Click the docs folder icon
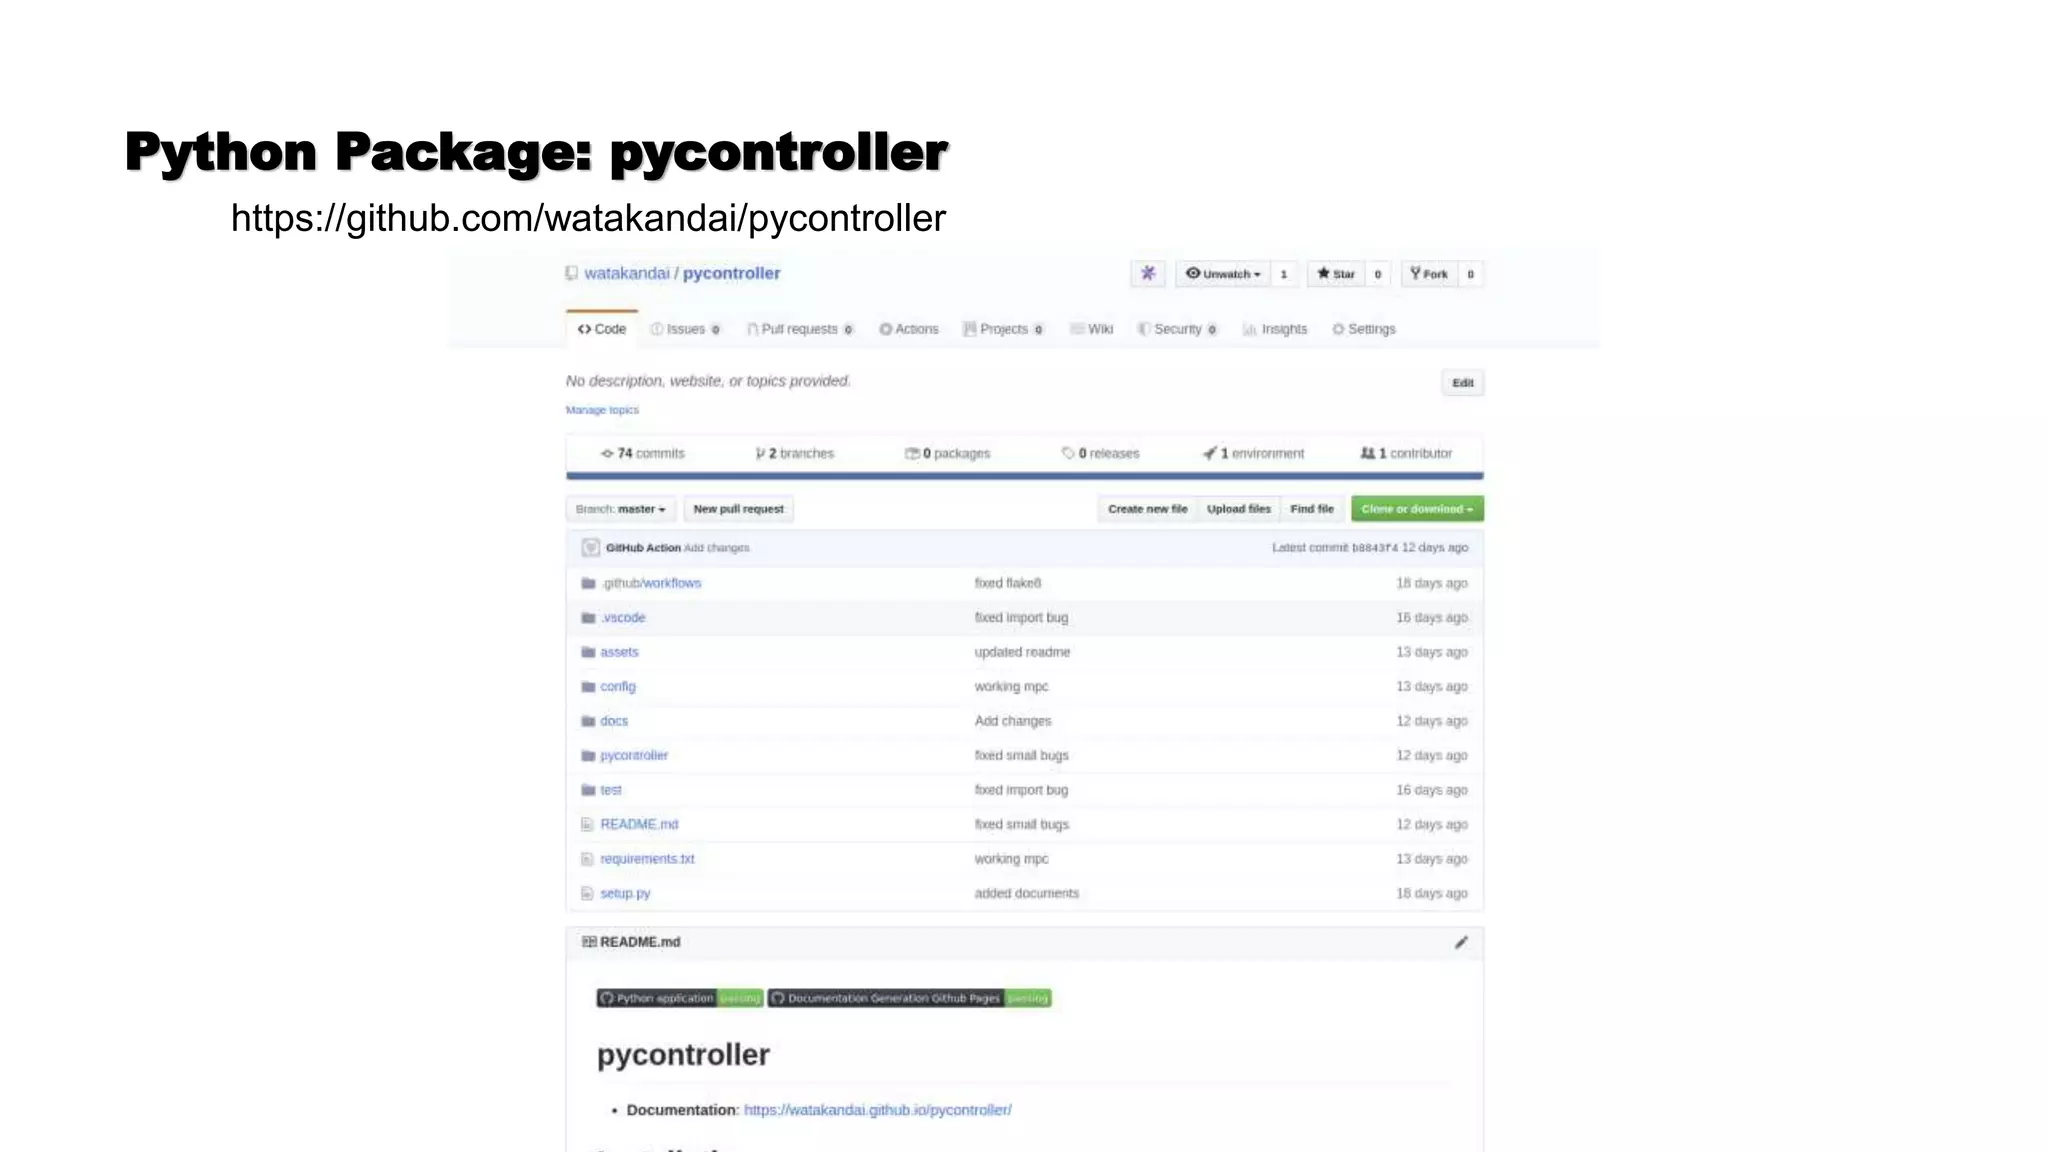This screenshot has width=2048, height=1152. tap(588, 721)
